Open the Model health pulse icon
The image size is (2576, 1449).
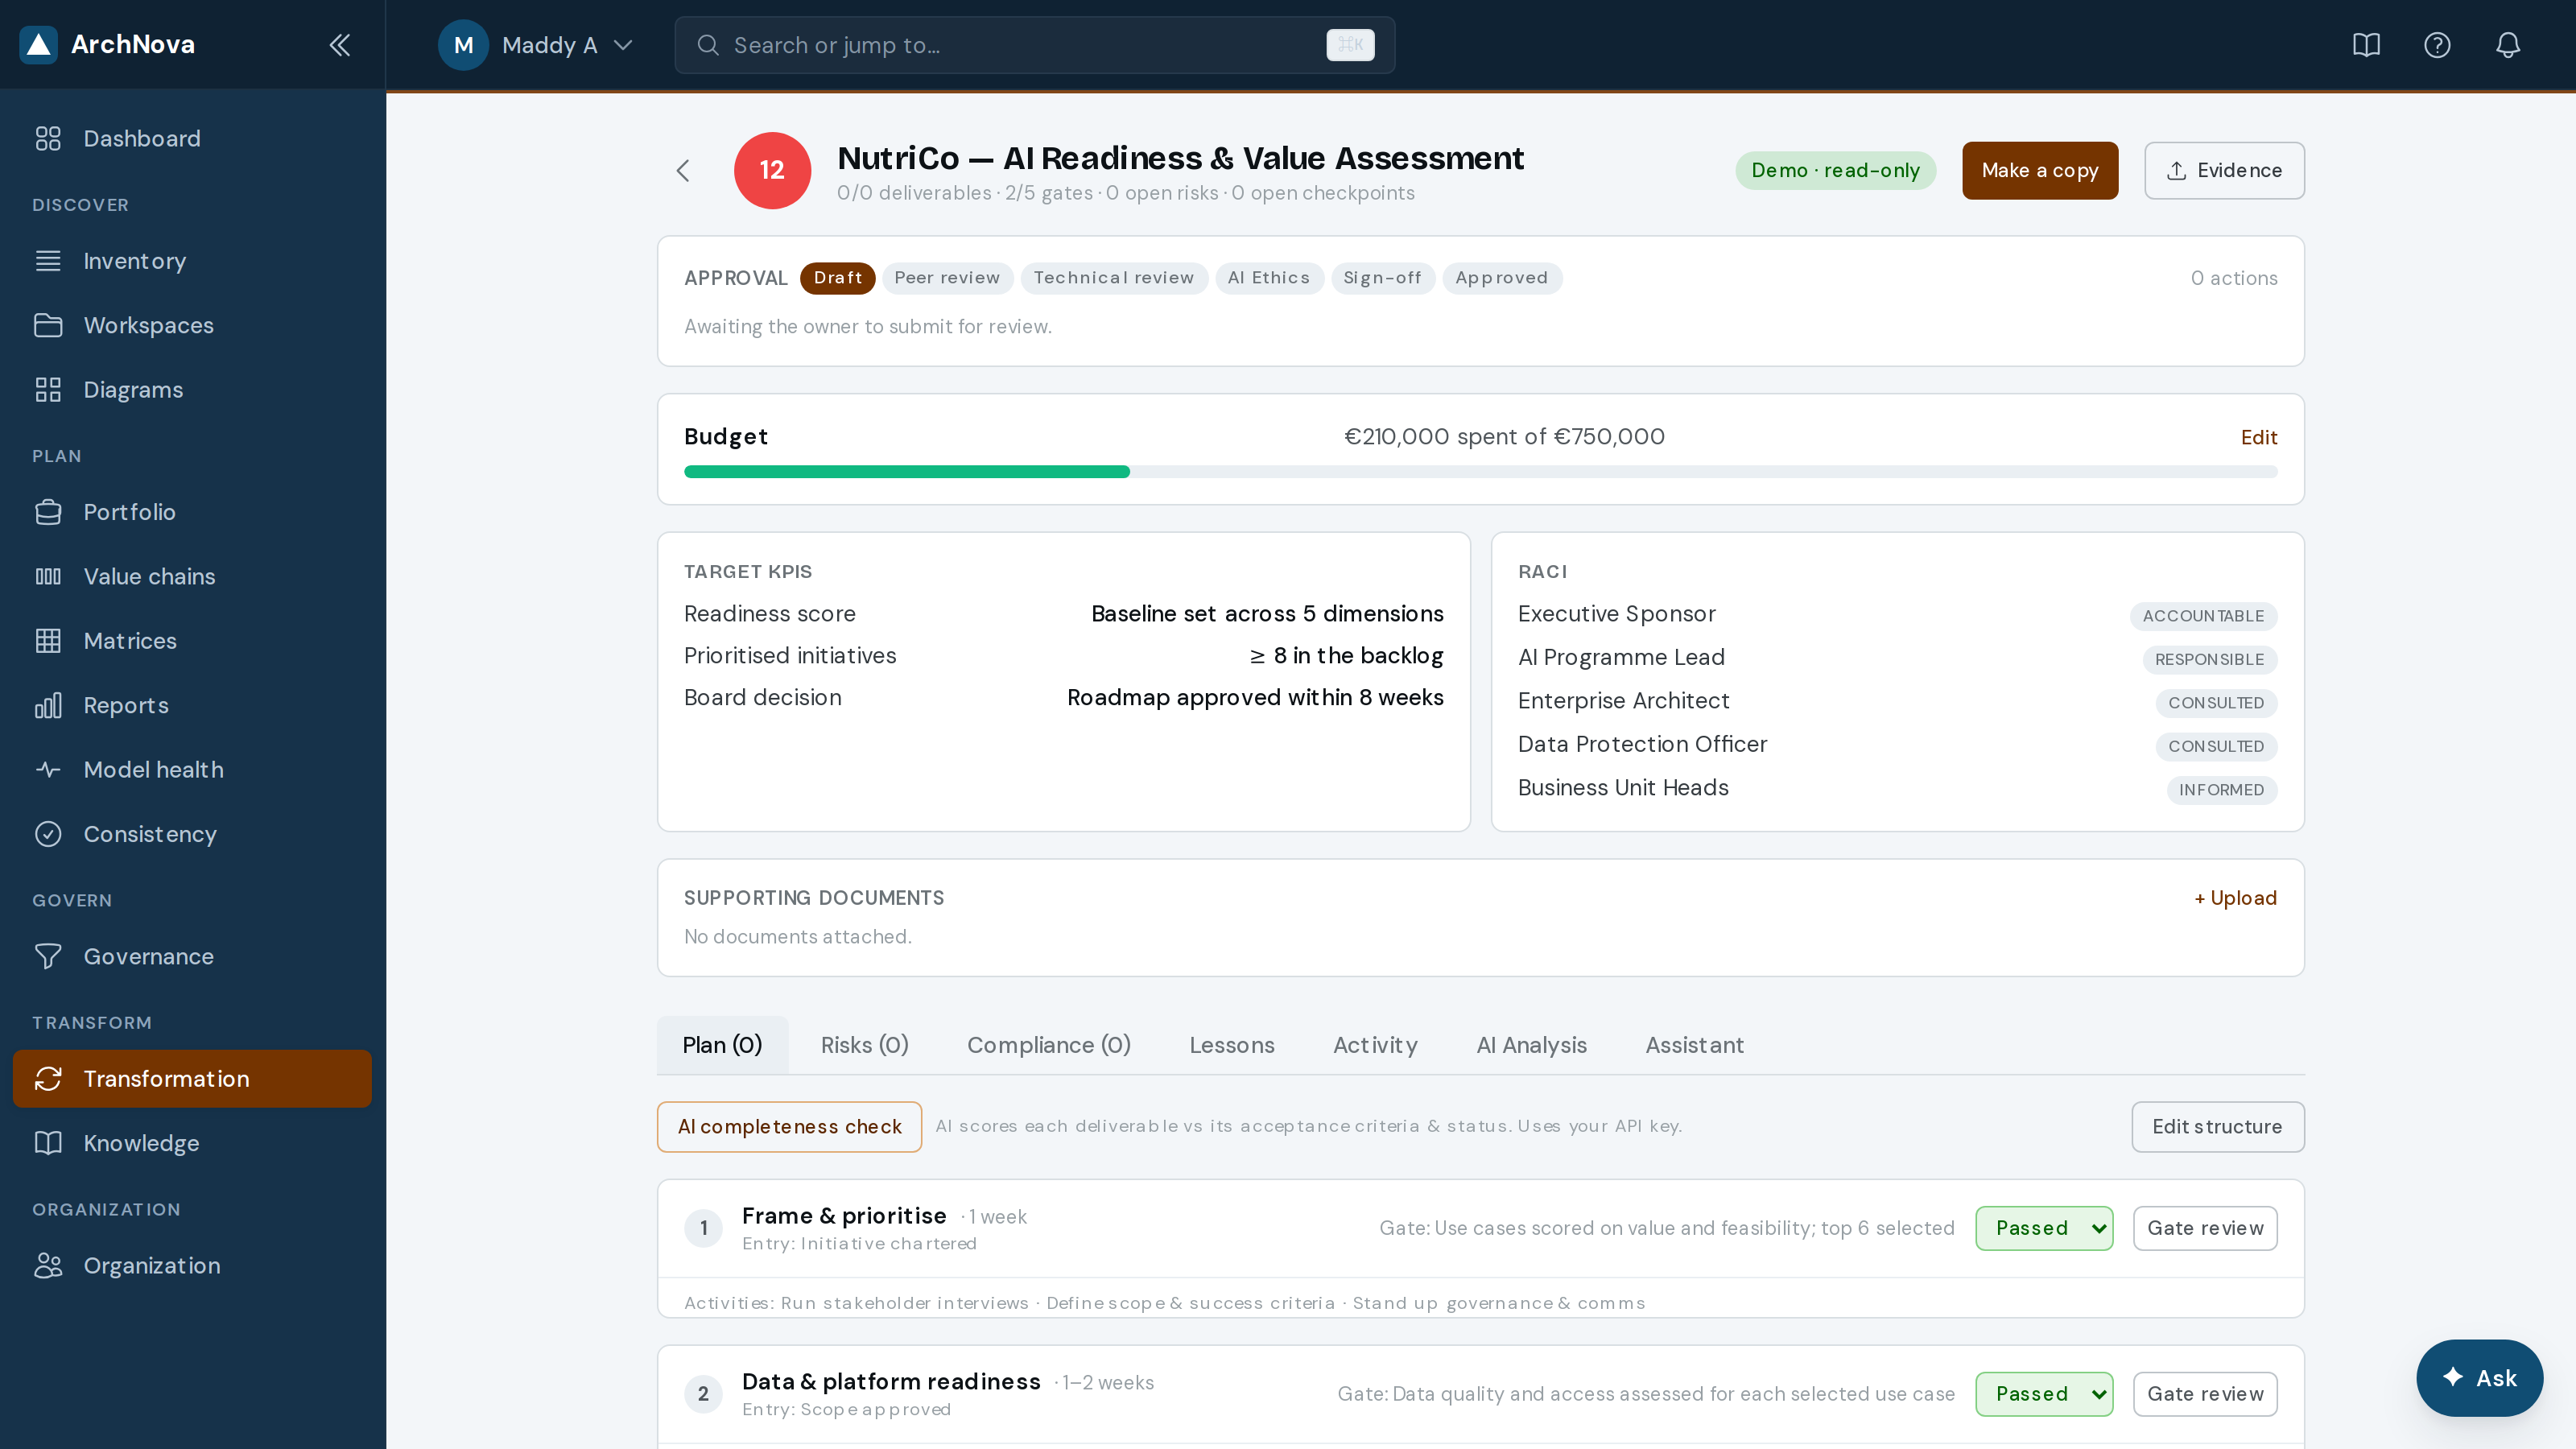[48, 770]
